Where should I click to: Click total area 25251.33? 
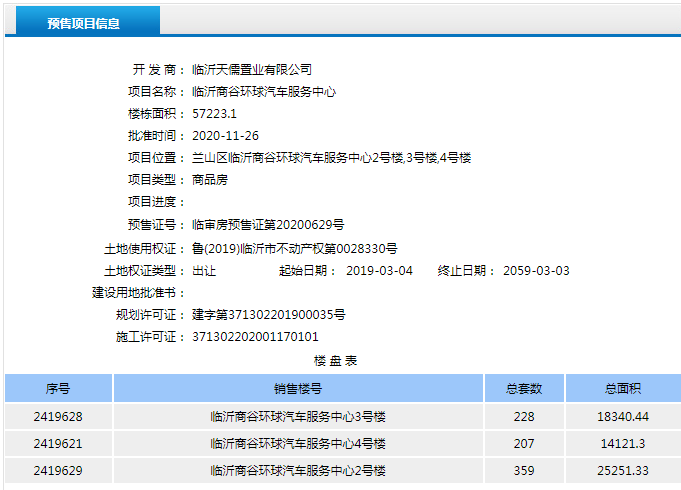coord(623,470)
